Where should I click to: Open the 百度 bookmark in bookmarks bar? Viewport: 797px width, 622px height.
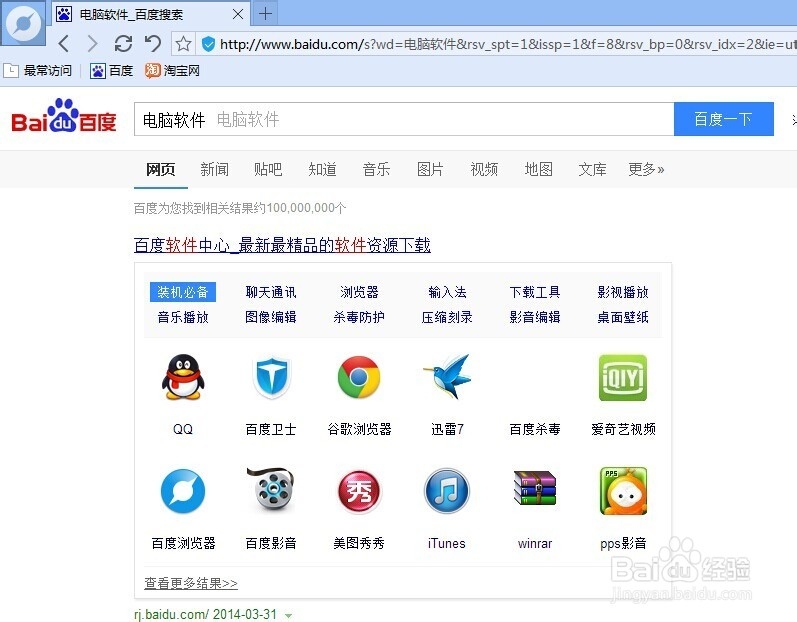click(x=111, y=71)
